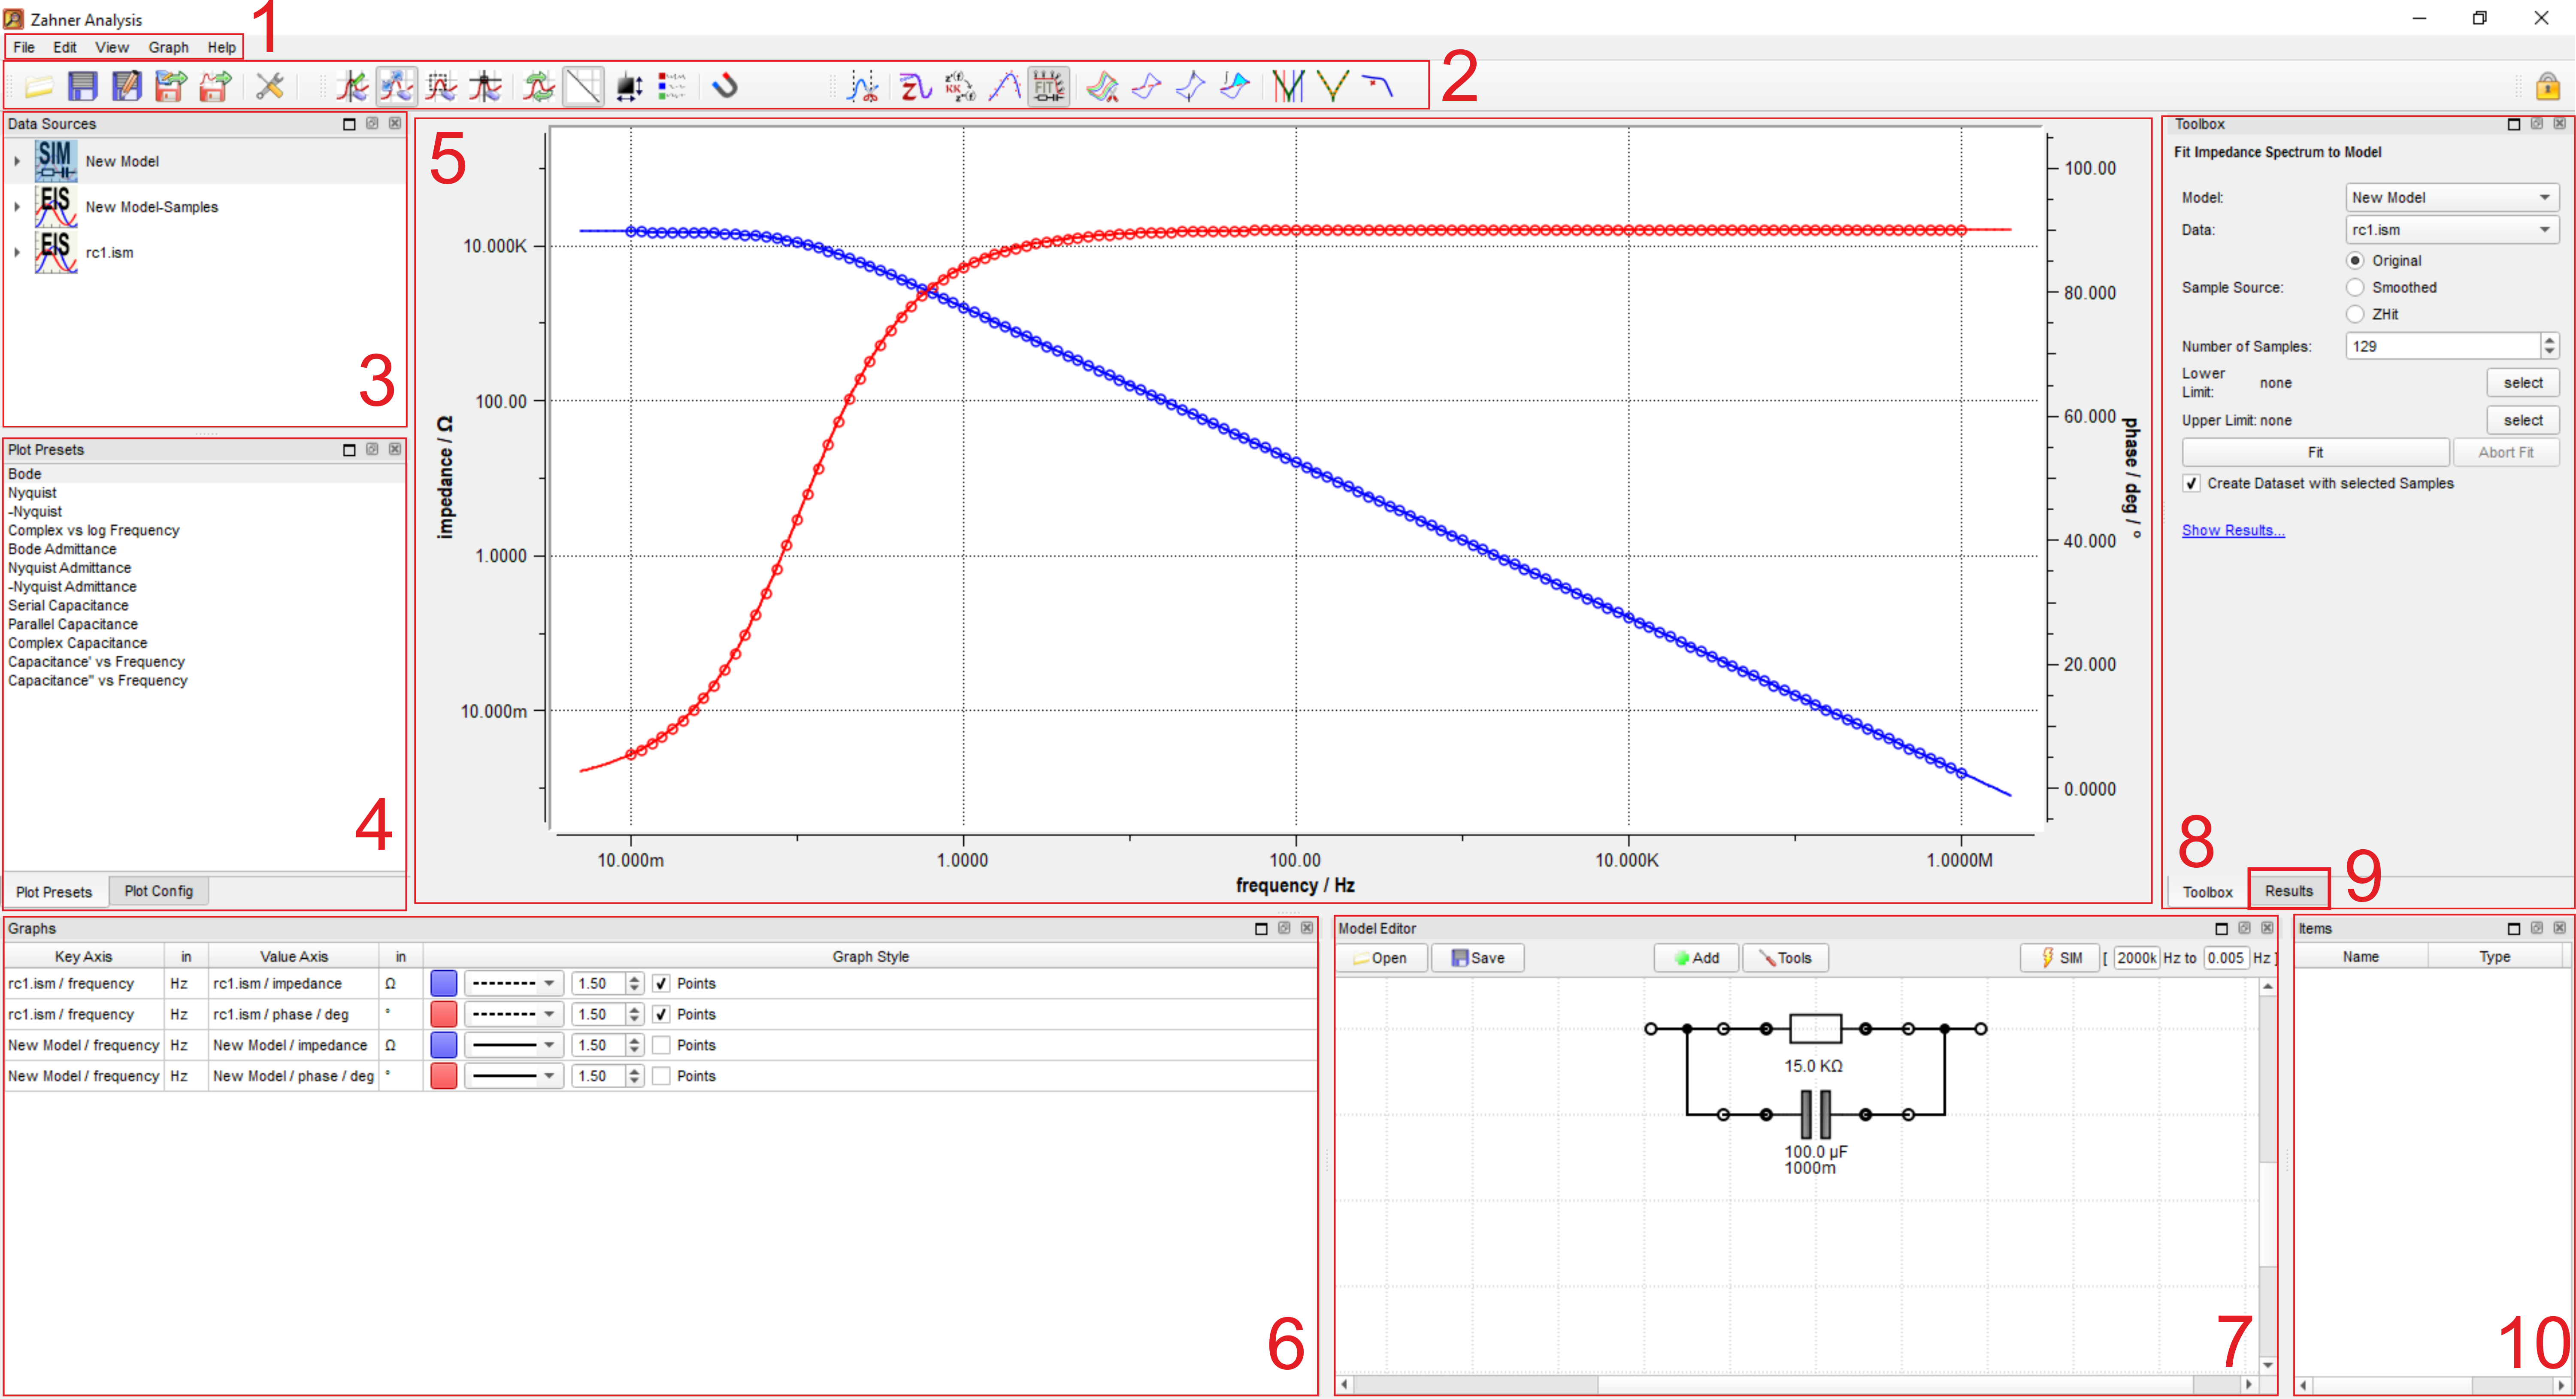This screenshot has height=1399, width=2576.
Task: Open the File menu
Action: point(24,47)
